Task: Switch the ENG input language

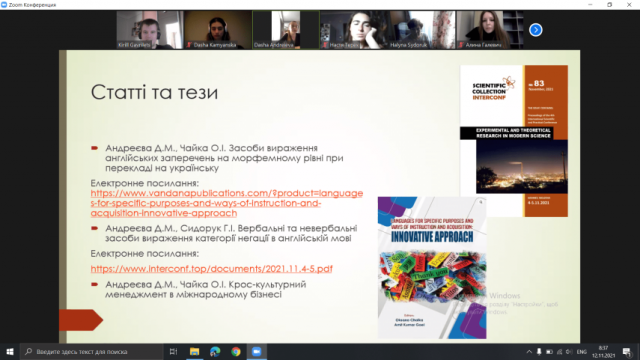Action: click(582, 351)
